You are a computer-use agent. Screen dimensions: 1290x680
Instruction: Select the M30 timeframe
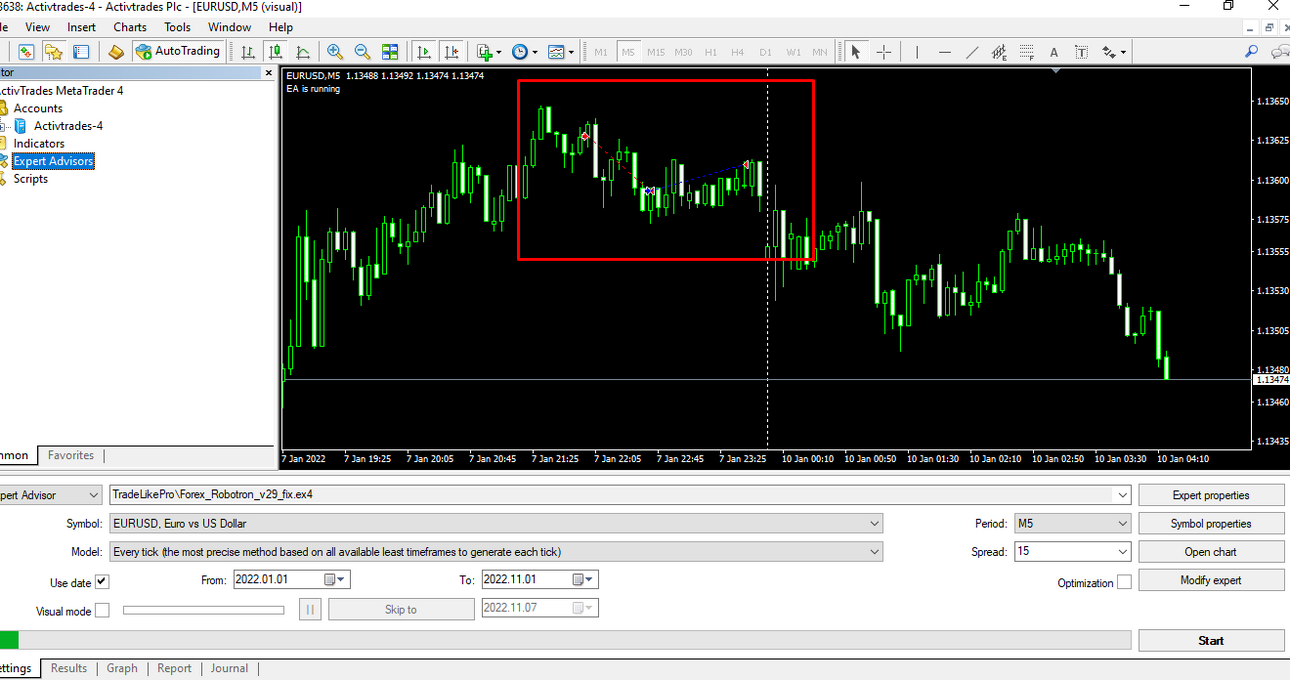[x=683, y=52]
